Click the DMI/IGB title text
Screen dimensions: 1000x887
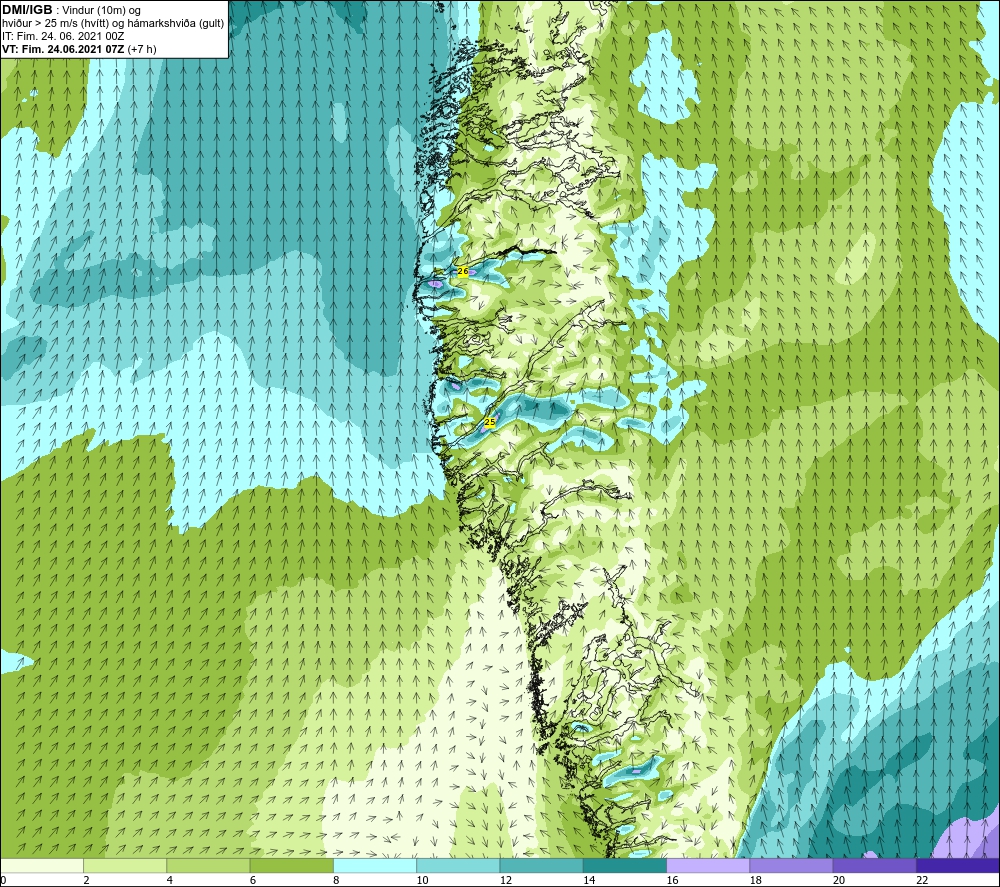click(x=27, y=10)
